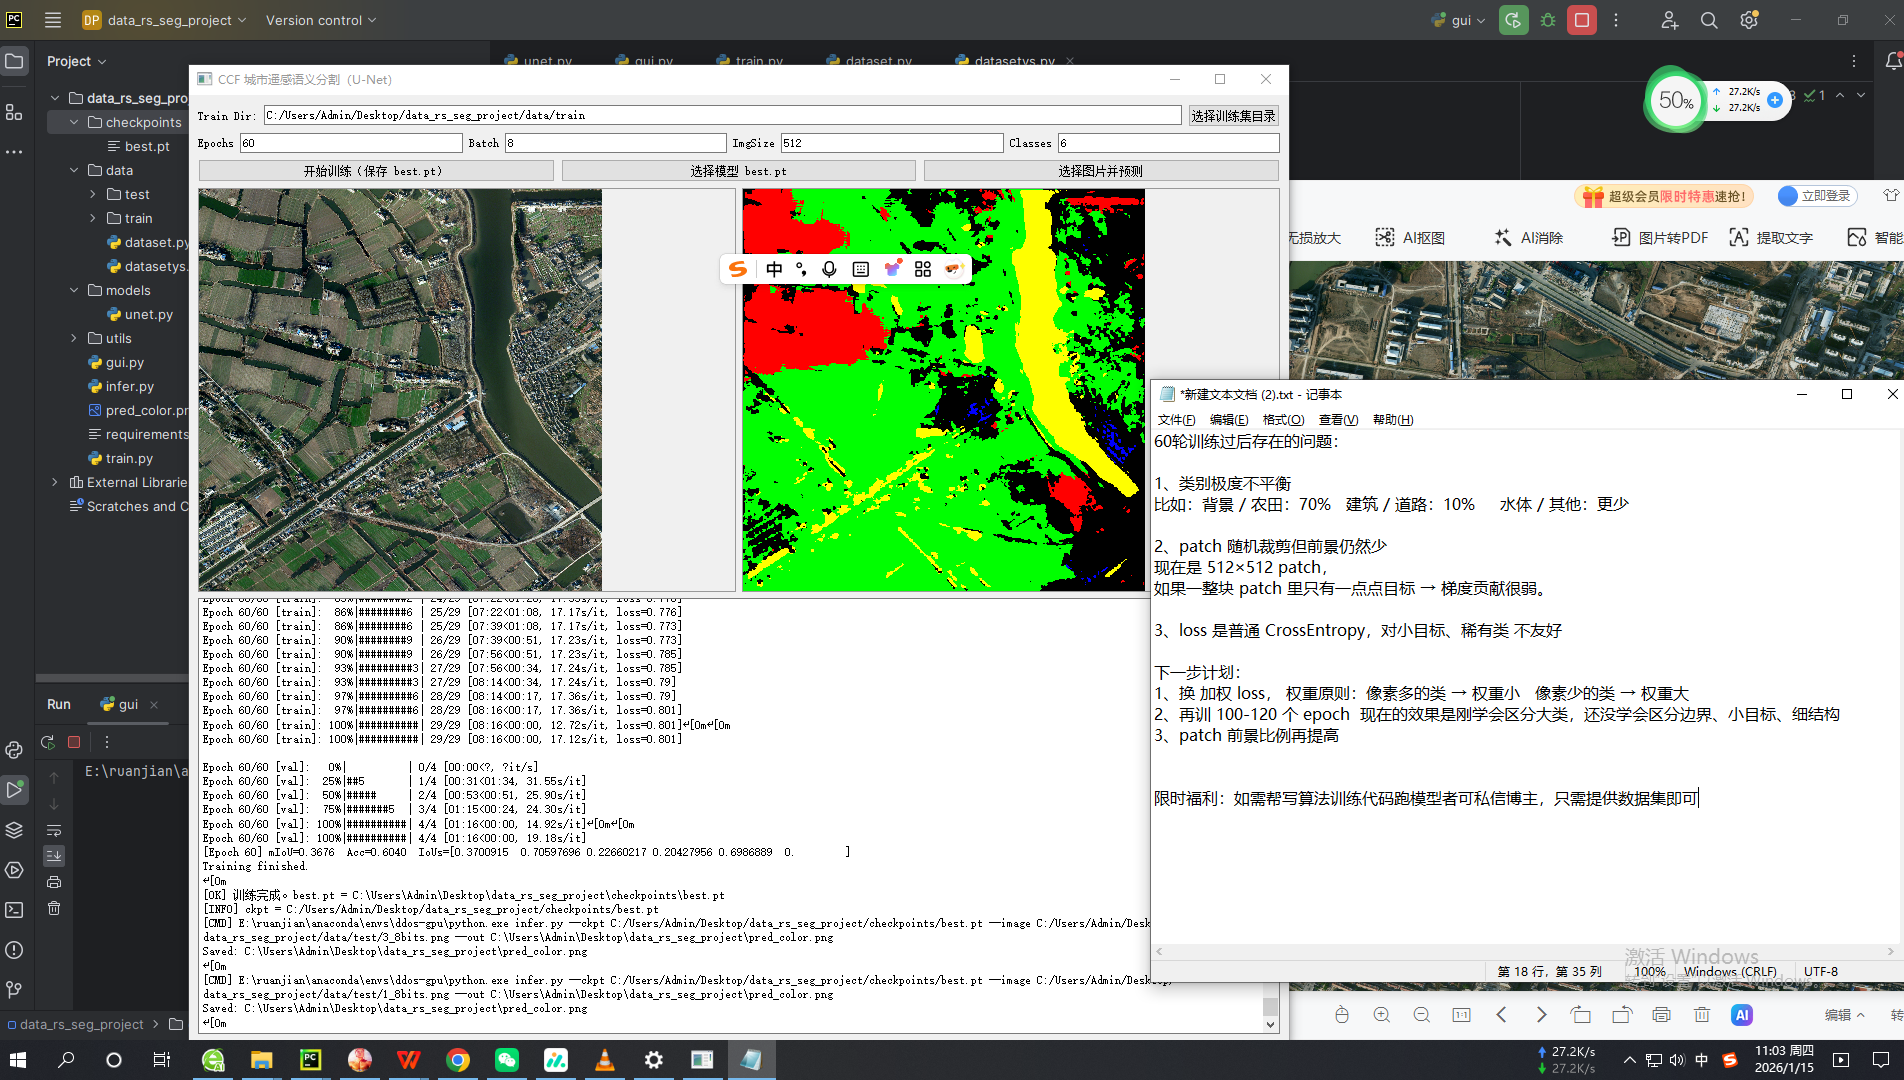Toggle the Run tool window button
The width and height of the screenshot is (1904, 1080).
(14, 790)
